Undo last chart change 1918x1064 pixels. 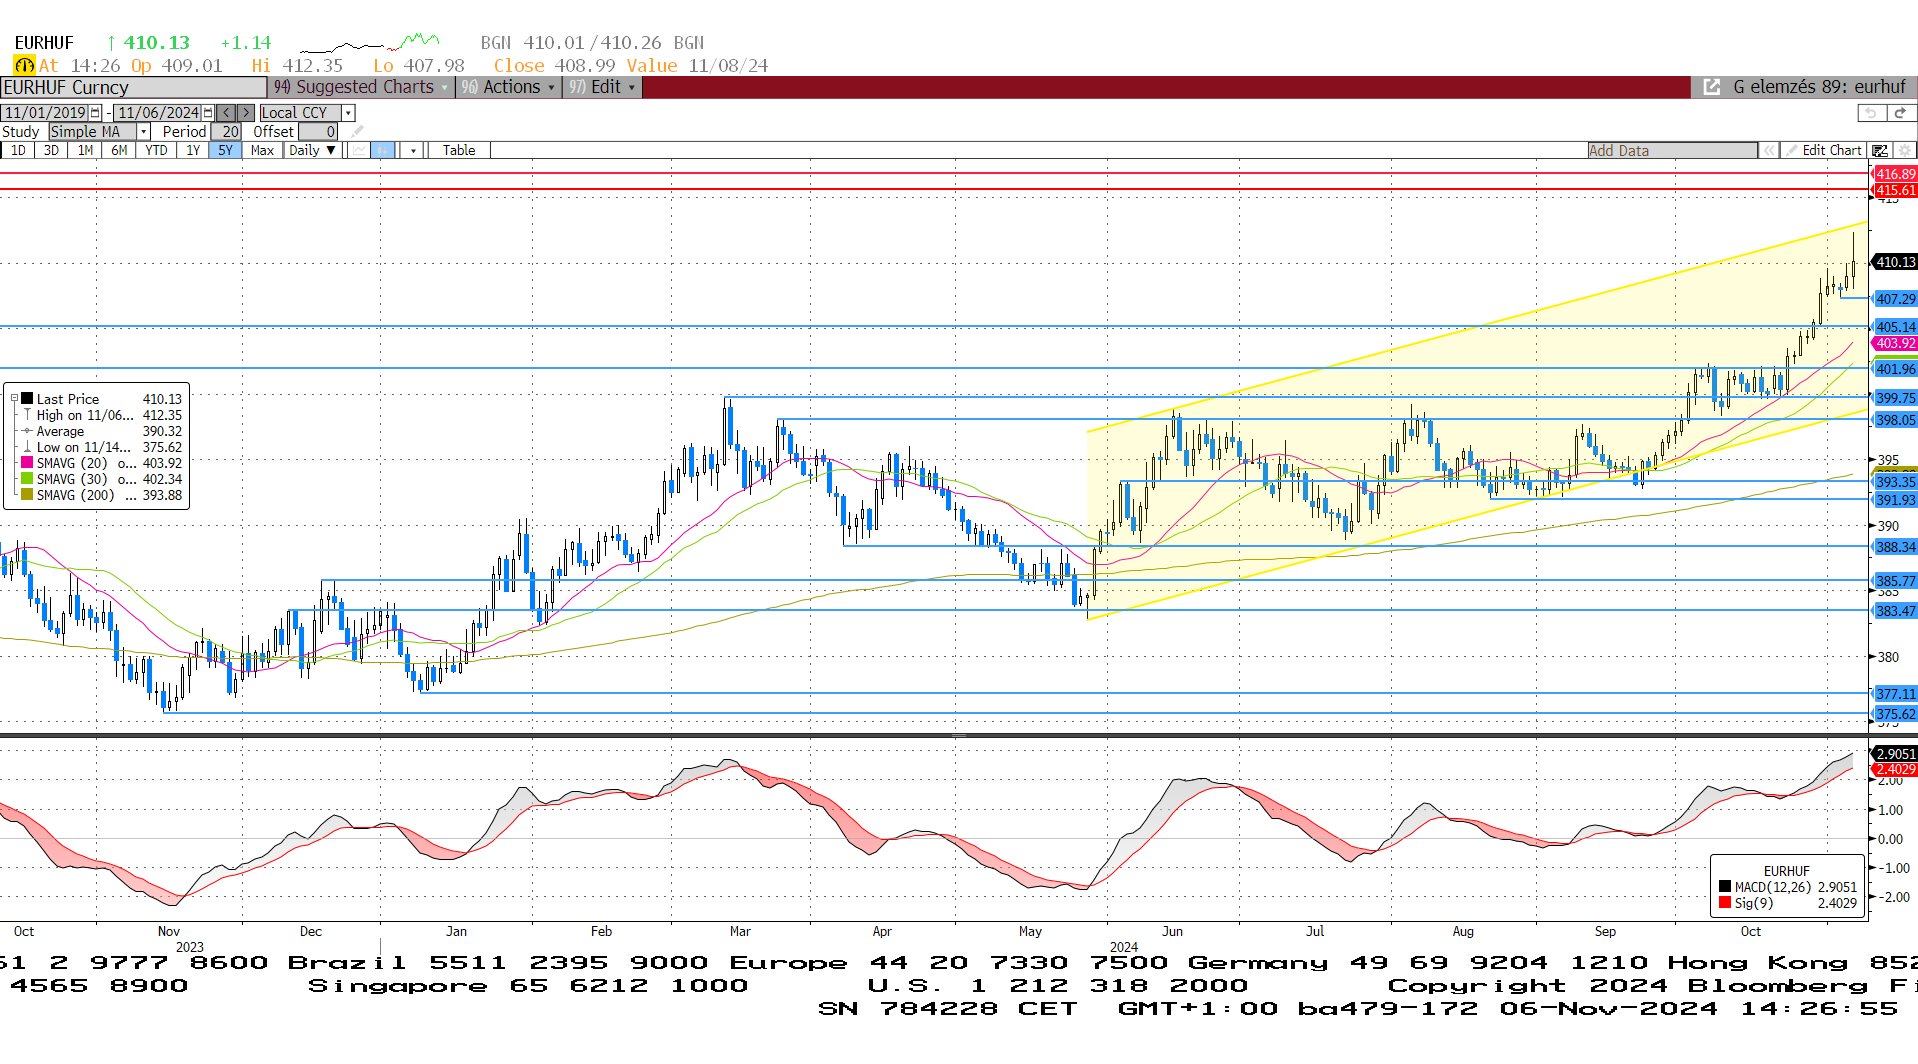click(x=1871, y=113)
